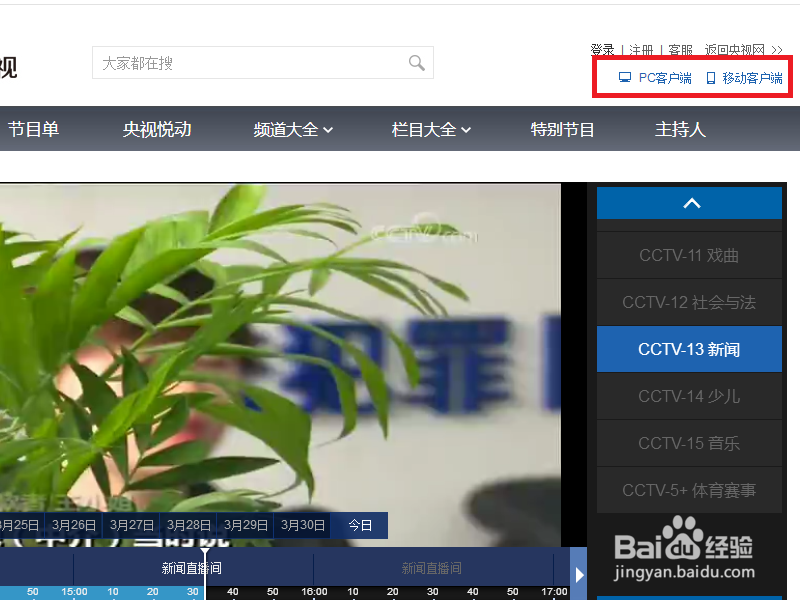Select CCTV-11 戏曲 channel
The height and width of the screenshot is (600, 800).
(689, 255)
